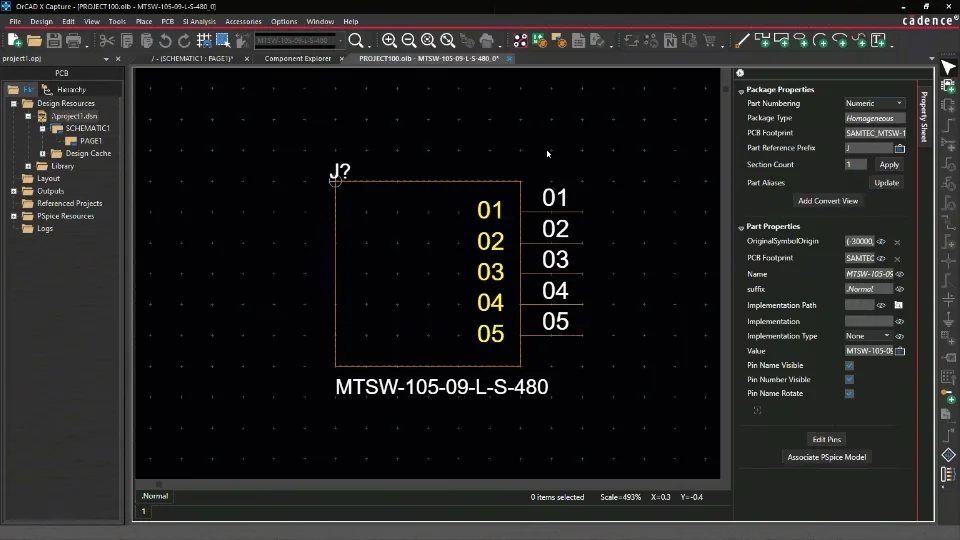Select the Place text tool
Image resolution: width=960 pixels, height=540 pixels.
[879, 41]
